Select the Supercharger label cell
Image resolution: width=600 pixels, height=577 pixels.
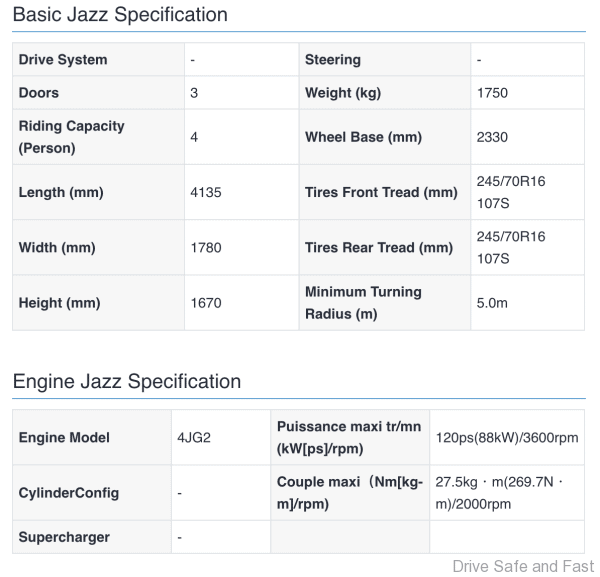[65, 537]
